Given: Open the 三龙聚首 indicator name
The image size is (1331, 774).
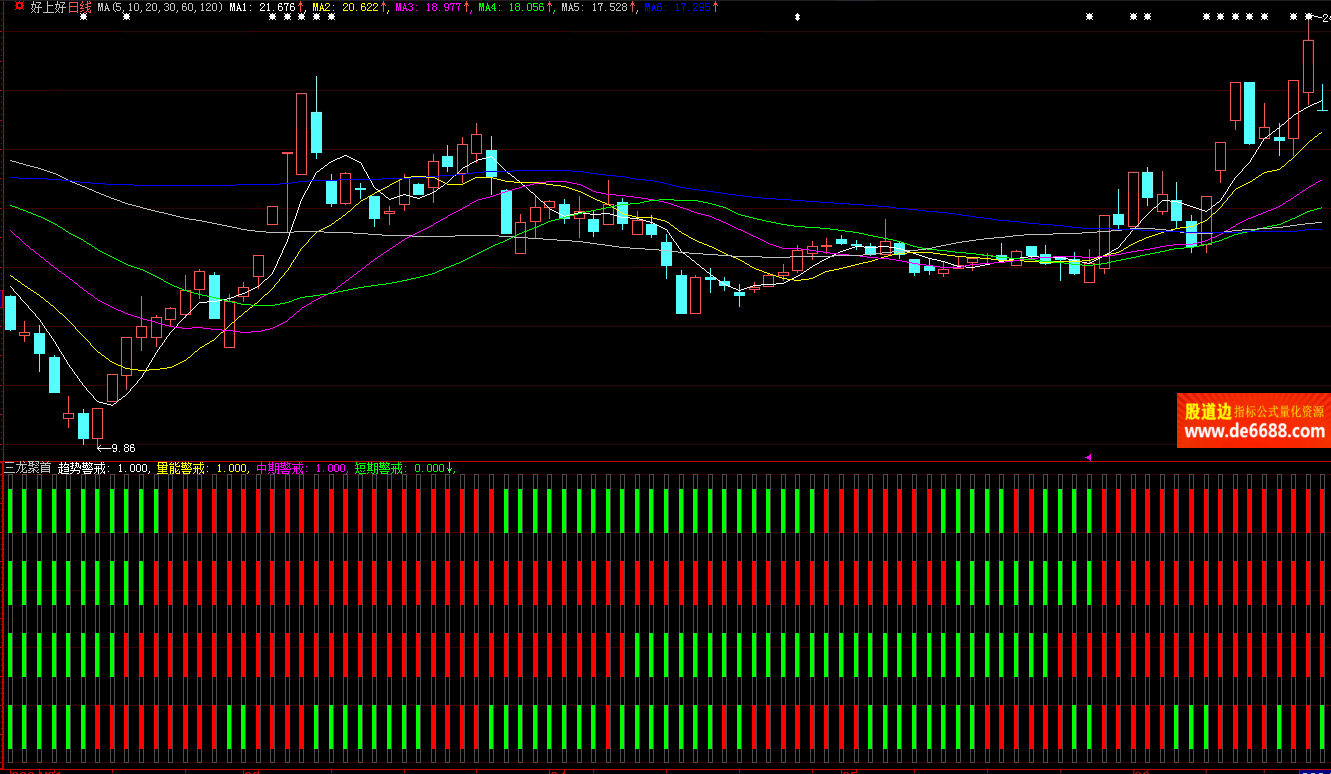Looking at the screenshot, I should click(28, 468).
